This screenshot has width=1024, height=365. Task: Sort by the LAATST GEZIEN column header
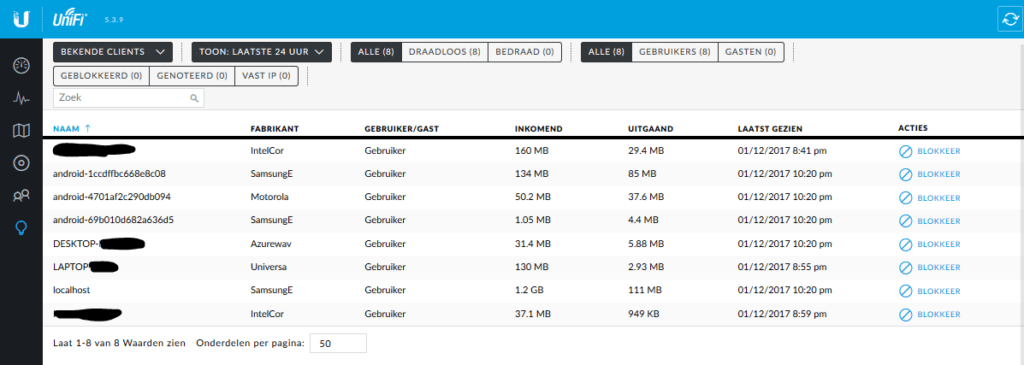(x=770, y=129)
